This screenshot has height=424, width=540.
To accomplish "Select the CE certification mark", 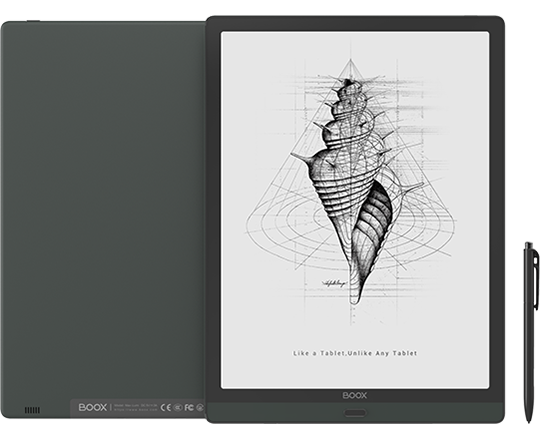I will [166, 407].
